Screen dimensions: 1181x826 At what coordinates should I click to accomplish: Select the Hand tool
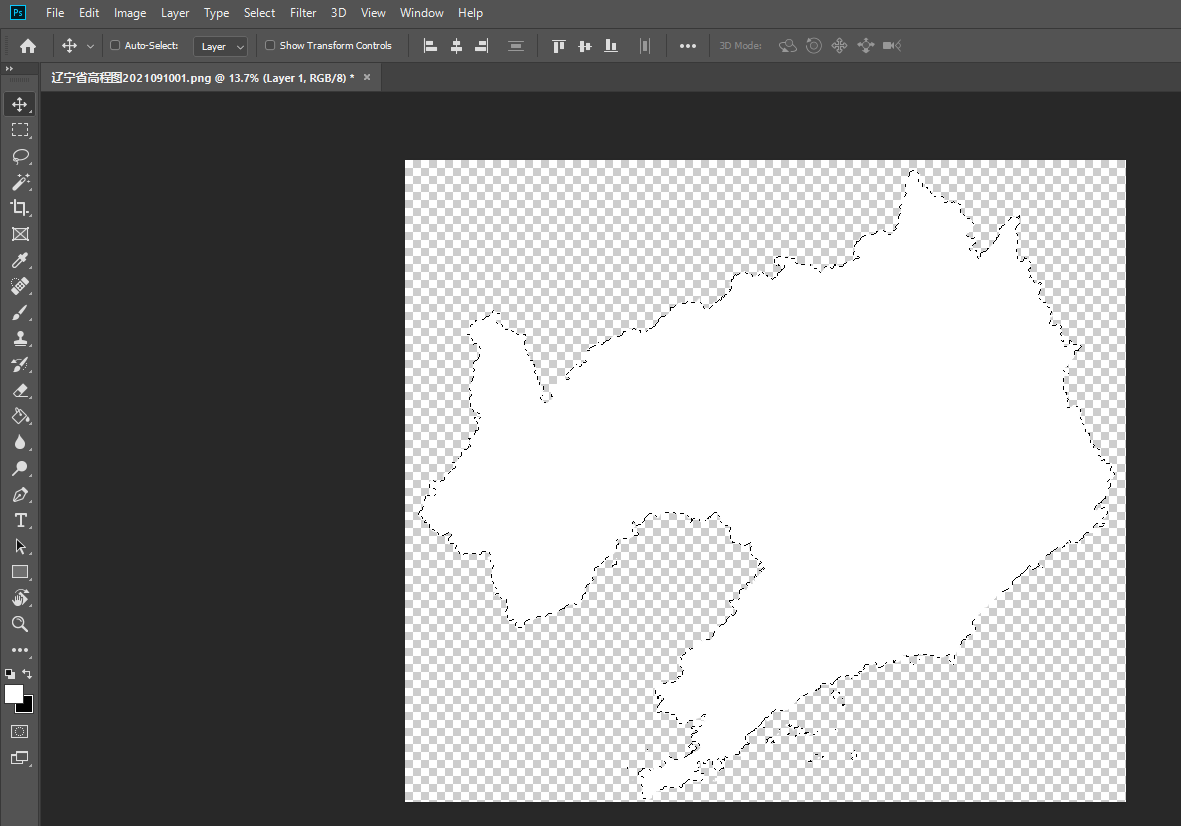[20, 598]
